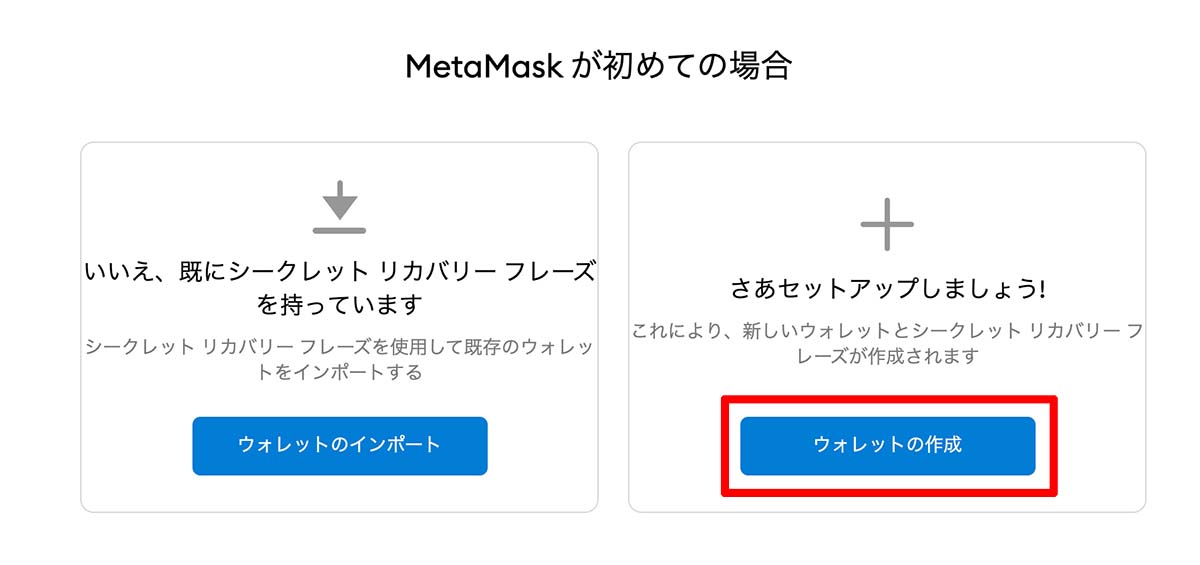Click the さあセットアップしましょう! heading
Image resolution: width=1200 pixels, height=565 pixels.
click(887, 290)
